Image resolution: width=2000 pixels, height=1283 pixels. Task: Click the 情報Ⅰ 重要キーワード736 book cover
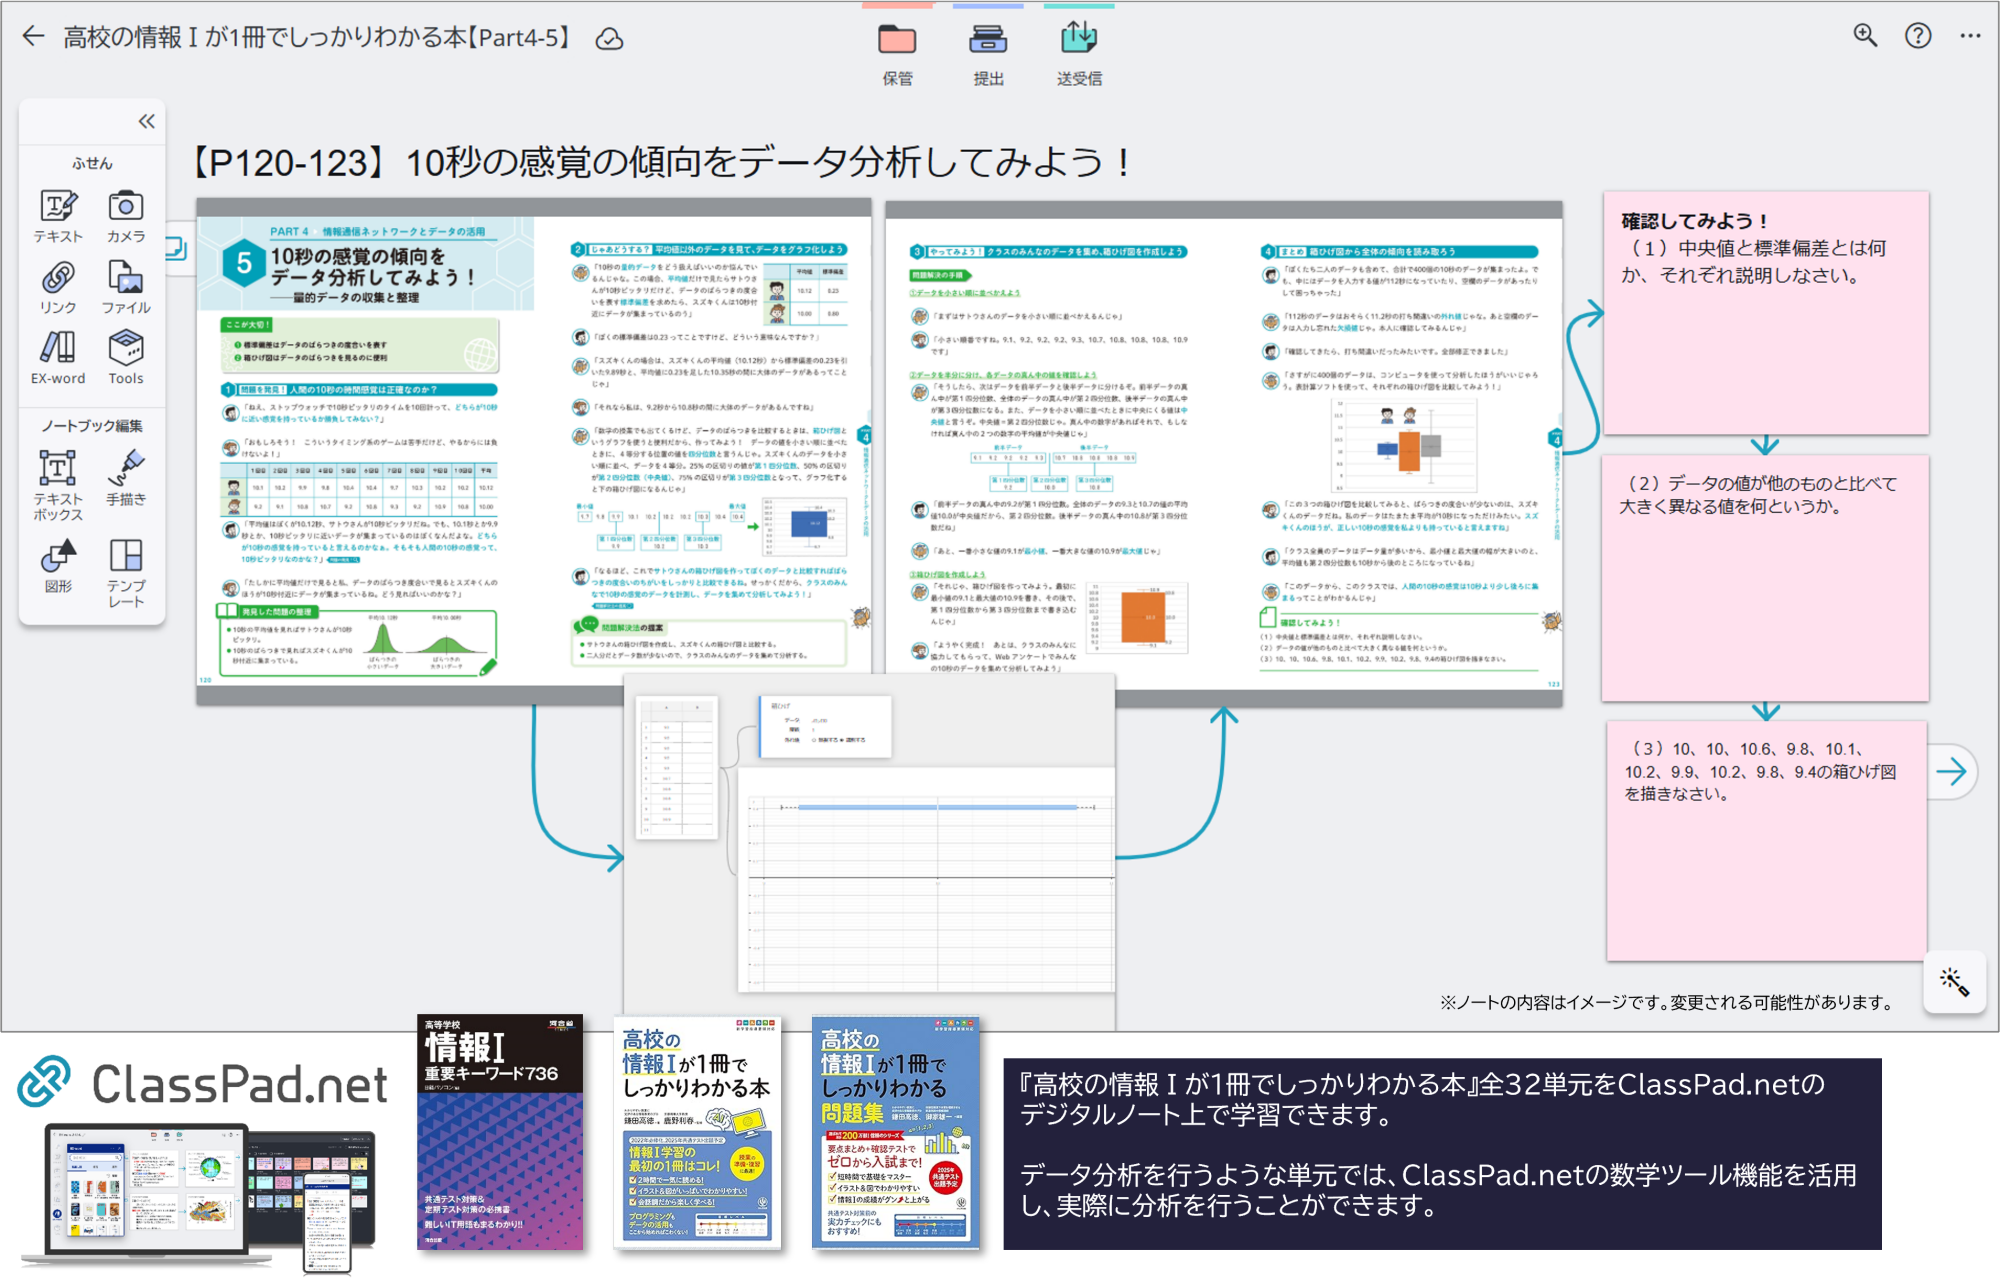point(500,1132)
